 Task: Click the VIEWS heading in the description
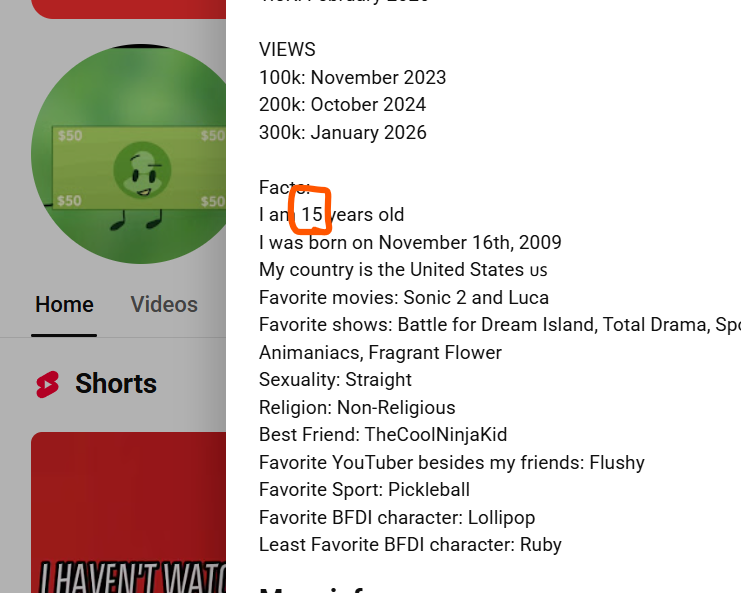click(x=287, y=50)
